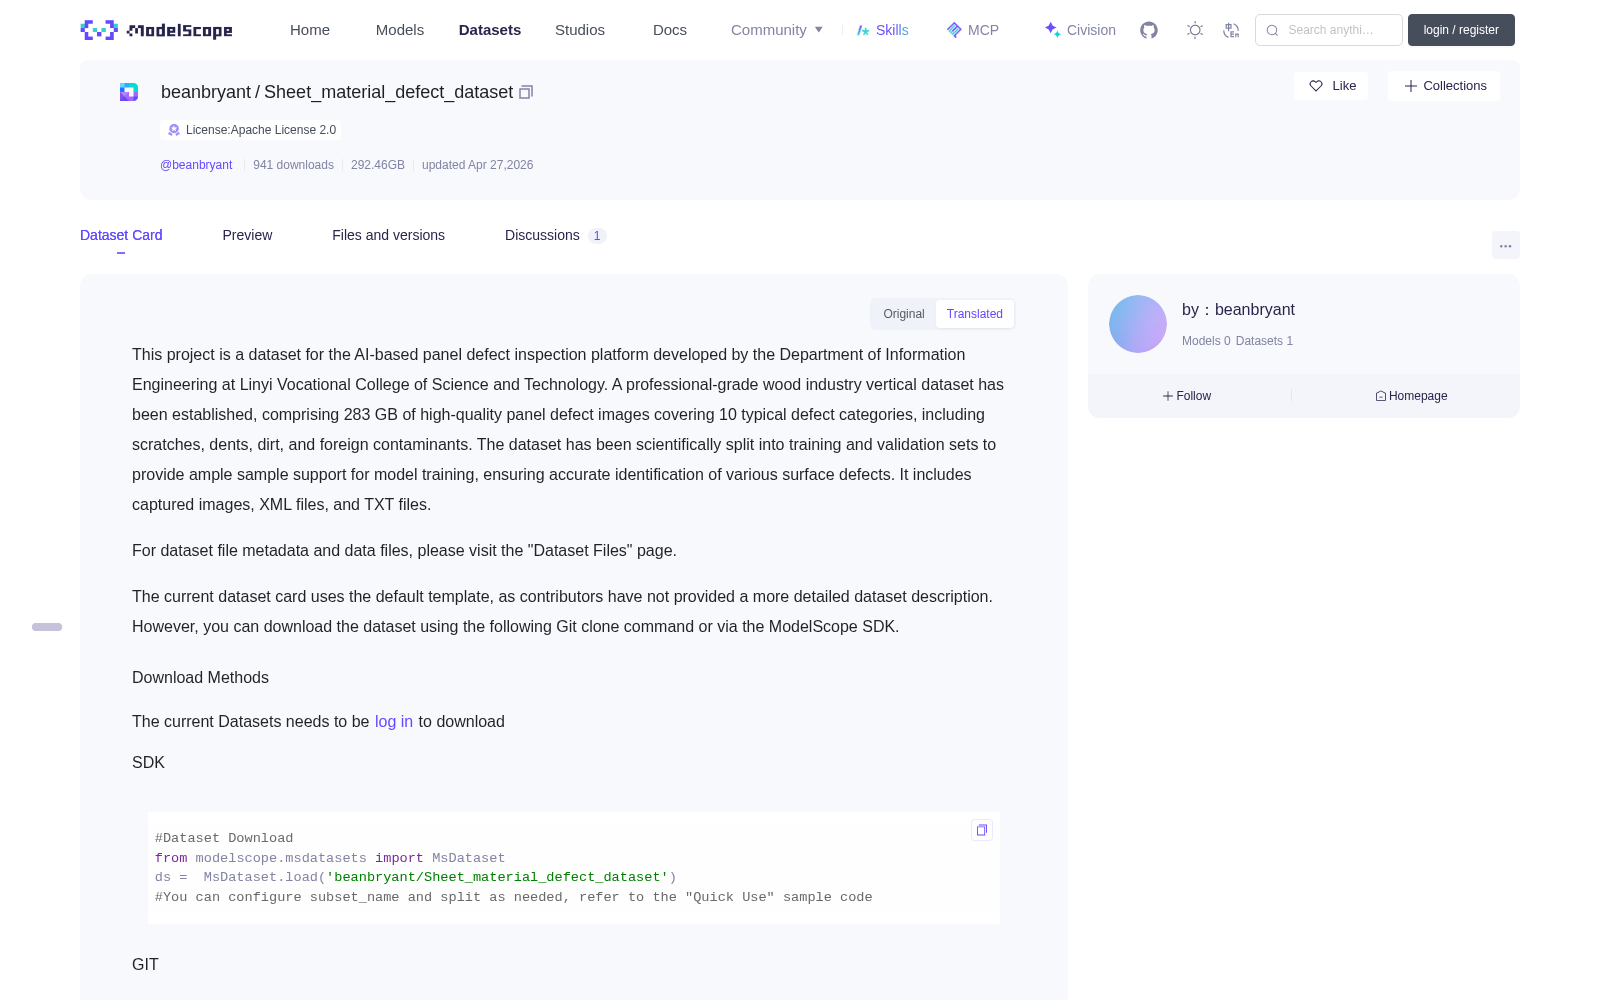Image resolution: width=1600 pixels, height=1000 pixels.
Task: Click the author's Datasets 1 count
Action: pyautogui.click(x=1264, y=341)
